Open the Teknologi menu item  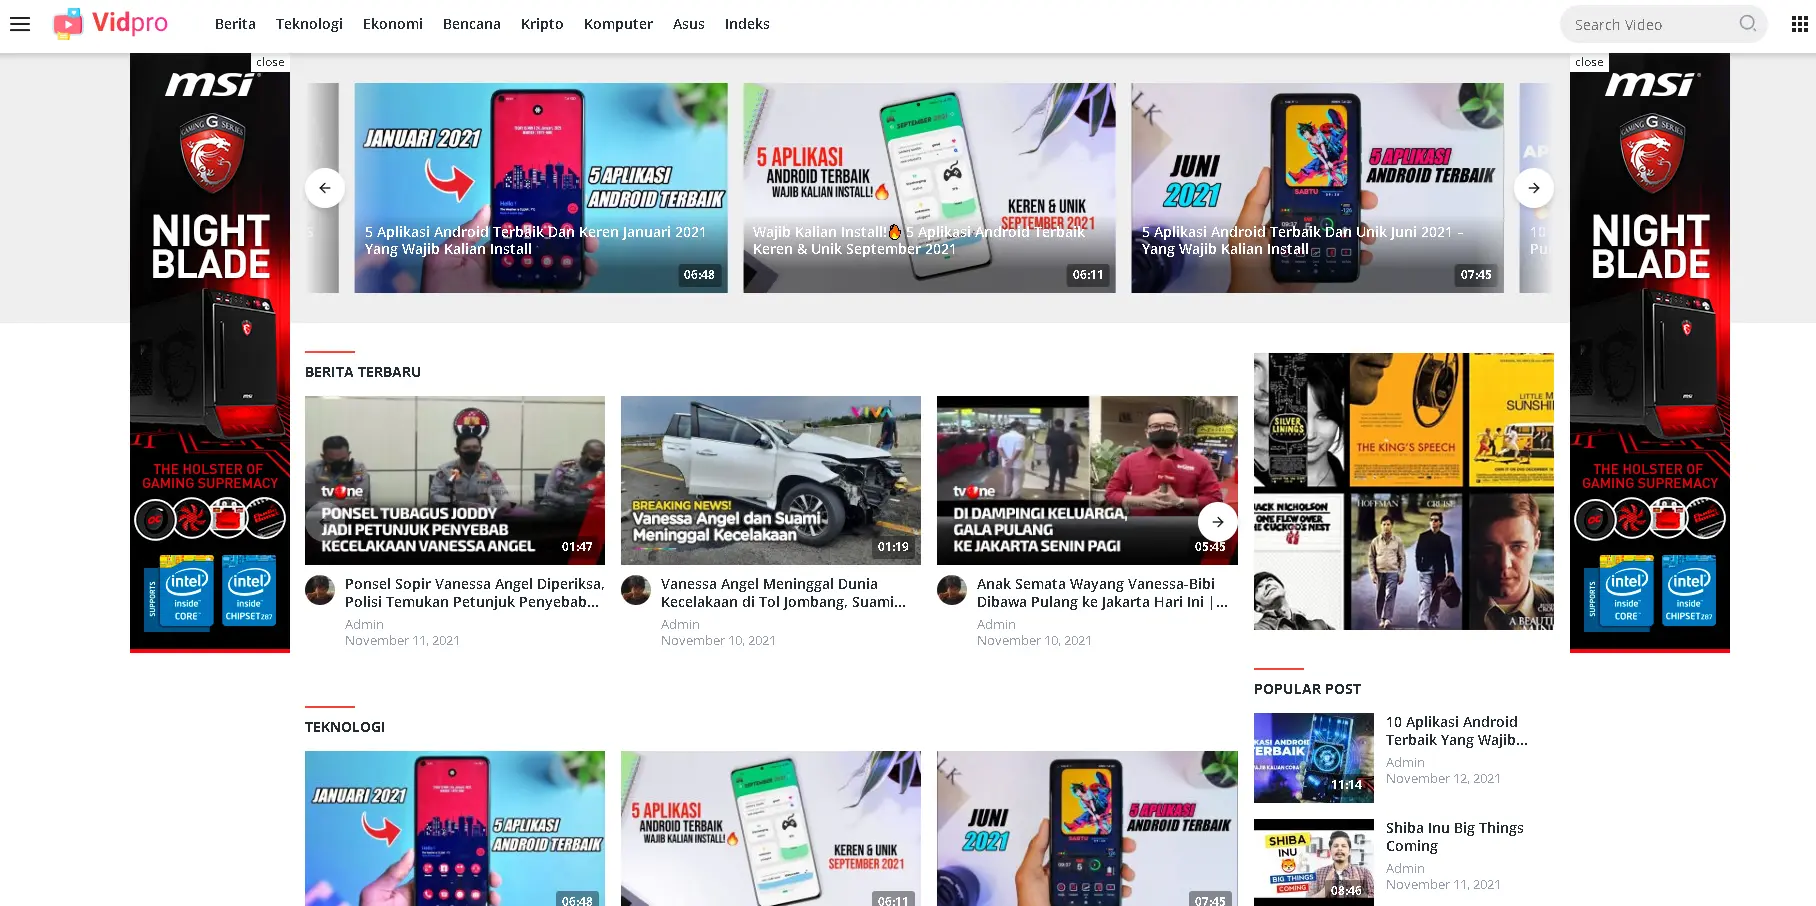[309, 24]
